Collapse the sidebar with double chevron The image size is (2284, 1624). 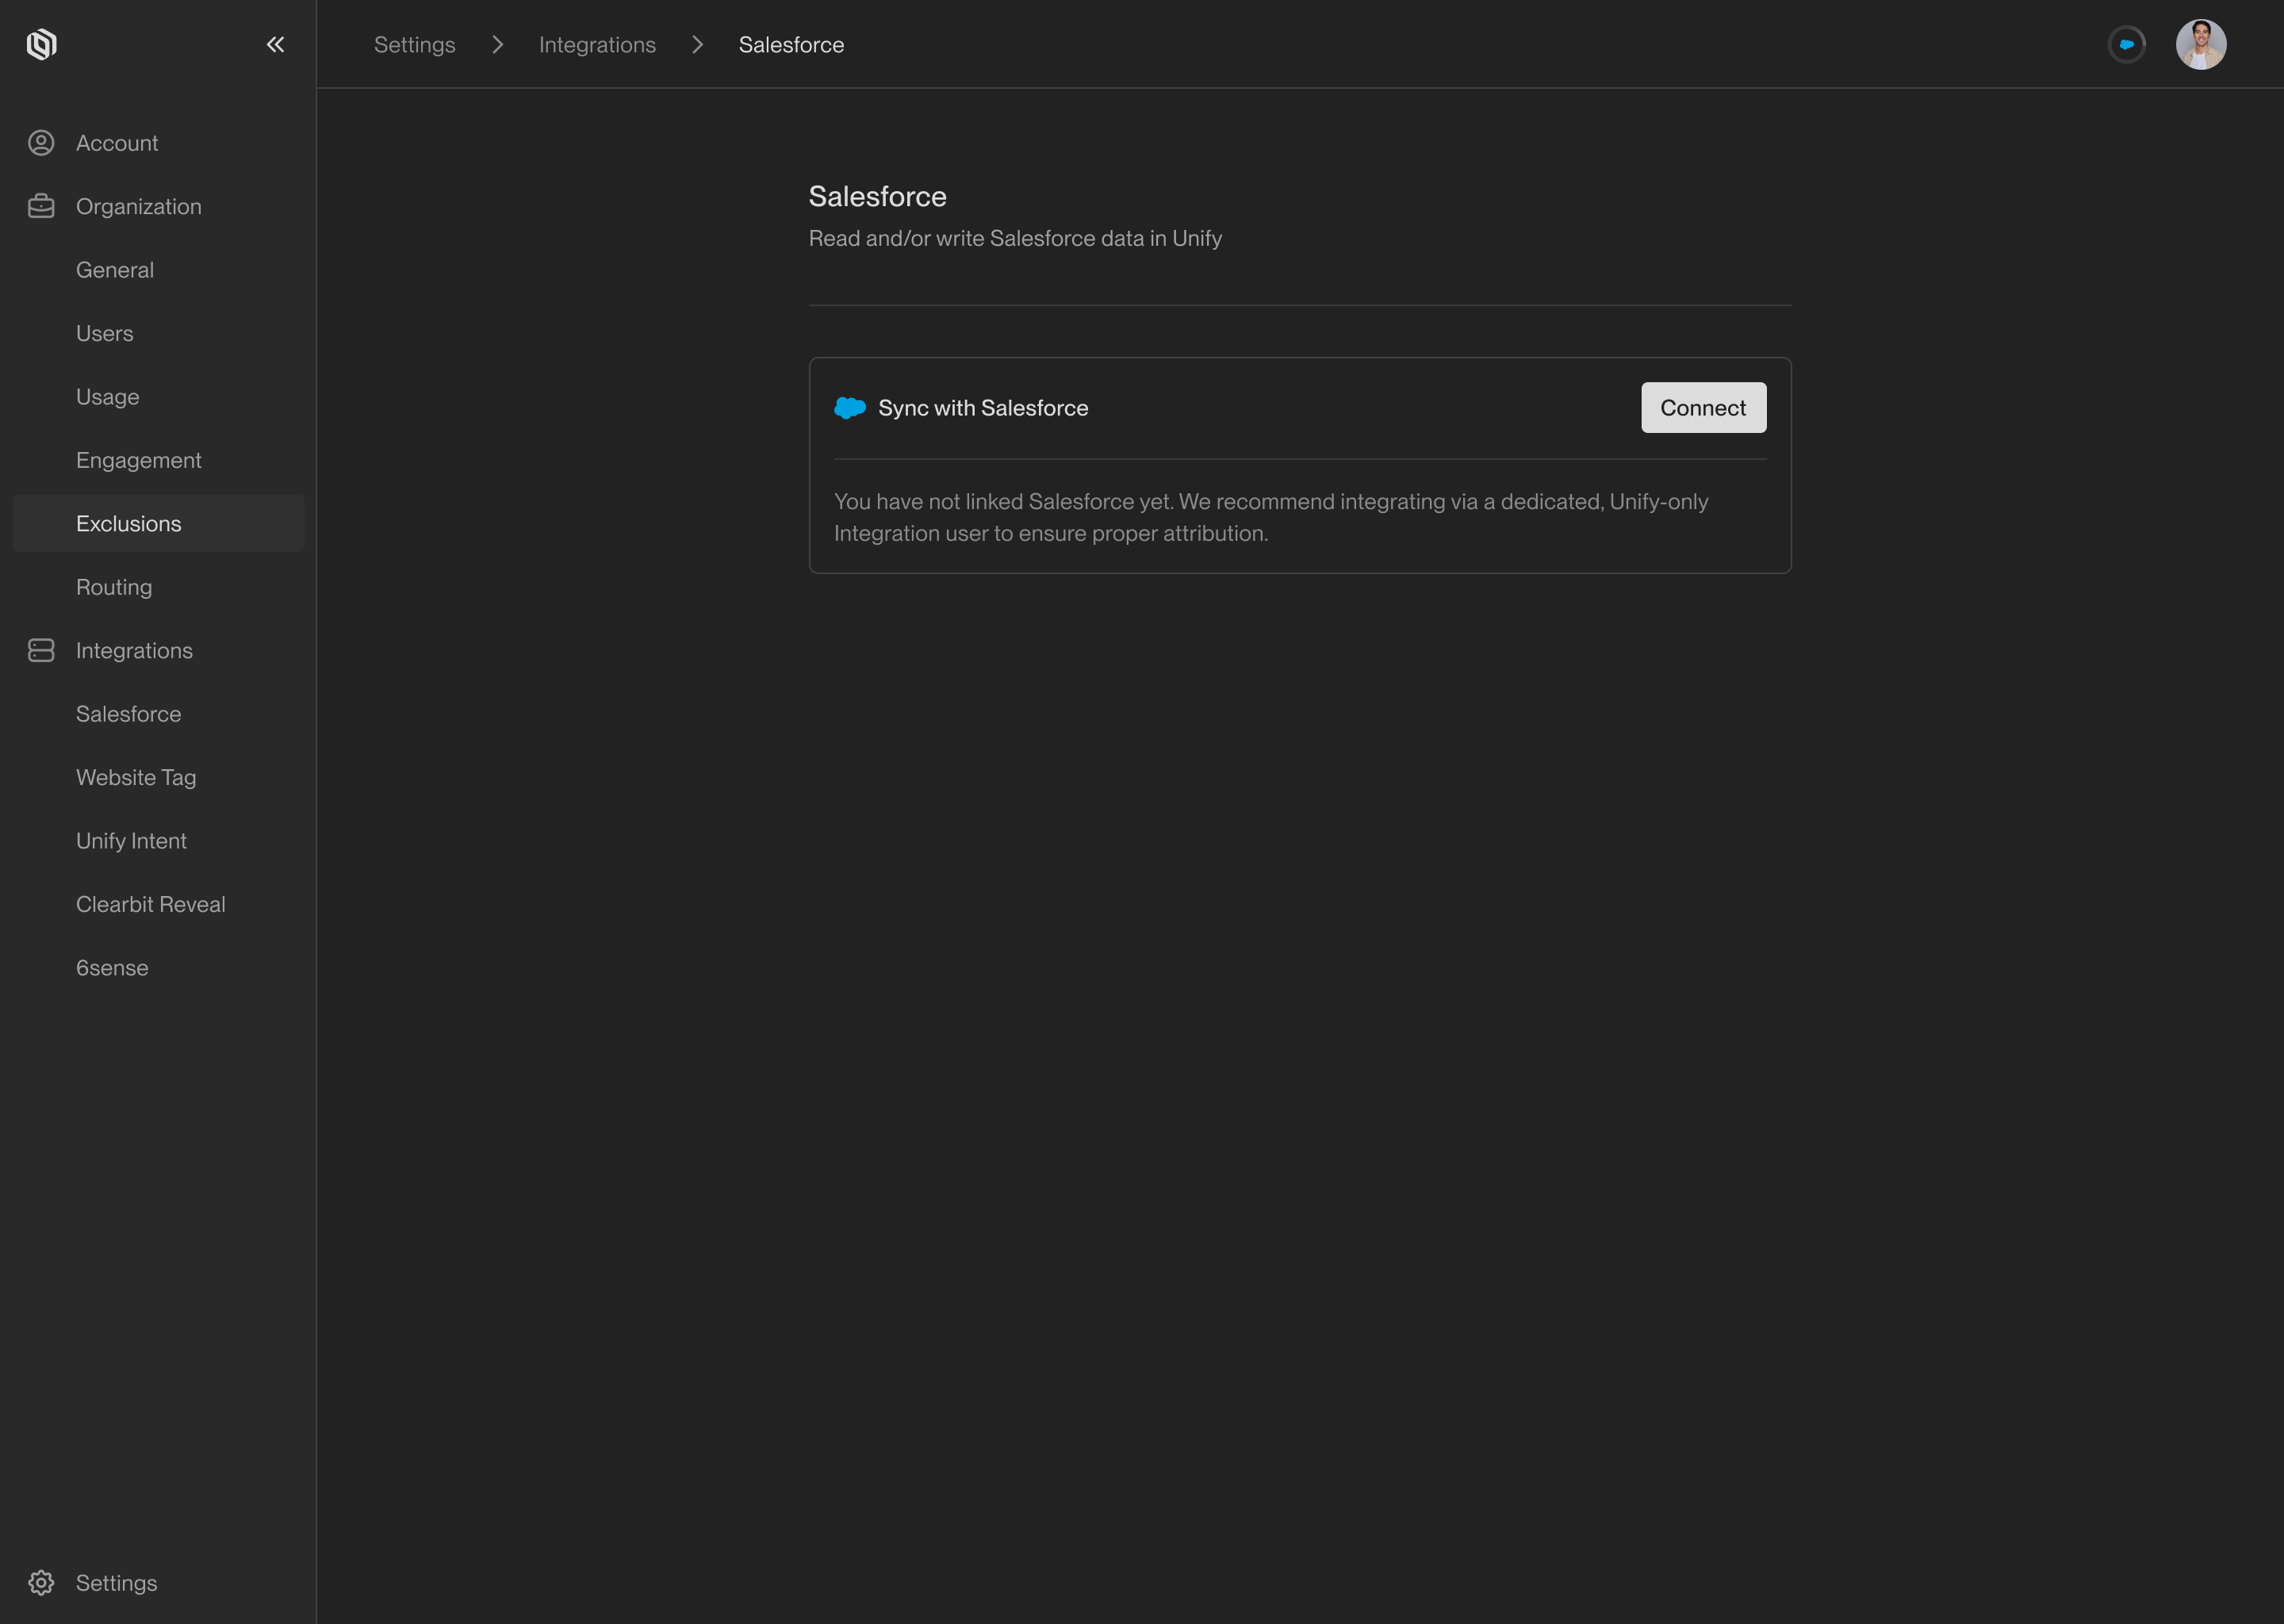click(275, 44)
